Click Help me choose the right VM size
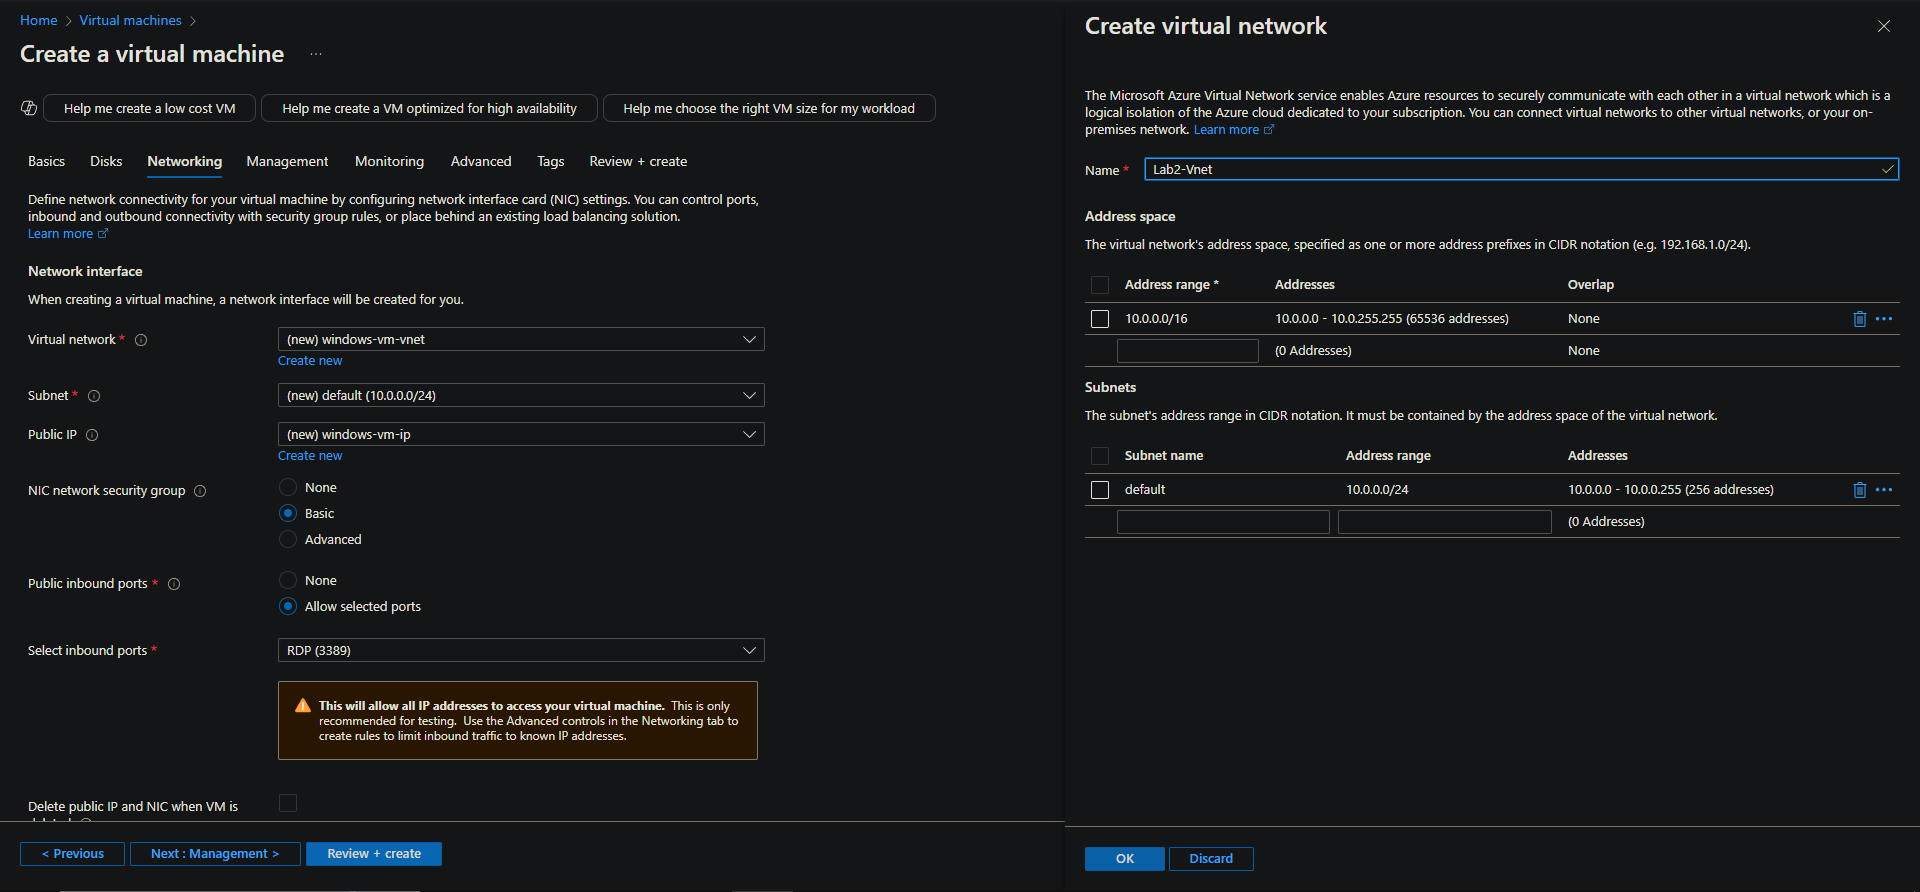The image size is (1920, 892). point(769,108)
